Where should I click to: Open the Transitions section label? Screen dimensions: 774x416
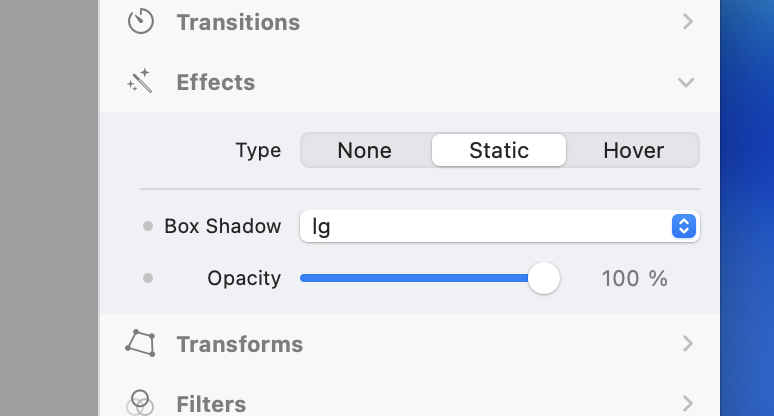[x=238, y=22]
